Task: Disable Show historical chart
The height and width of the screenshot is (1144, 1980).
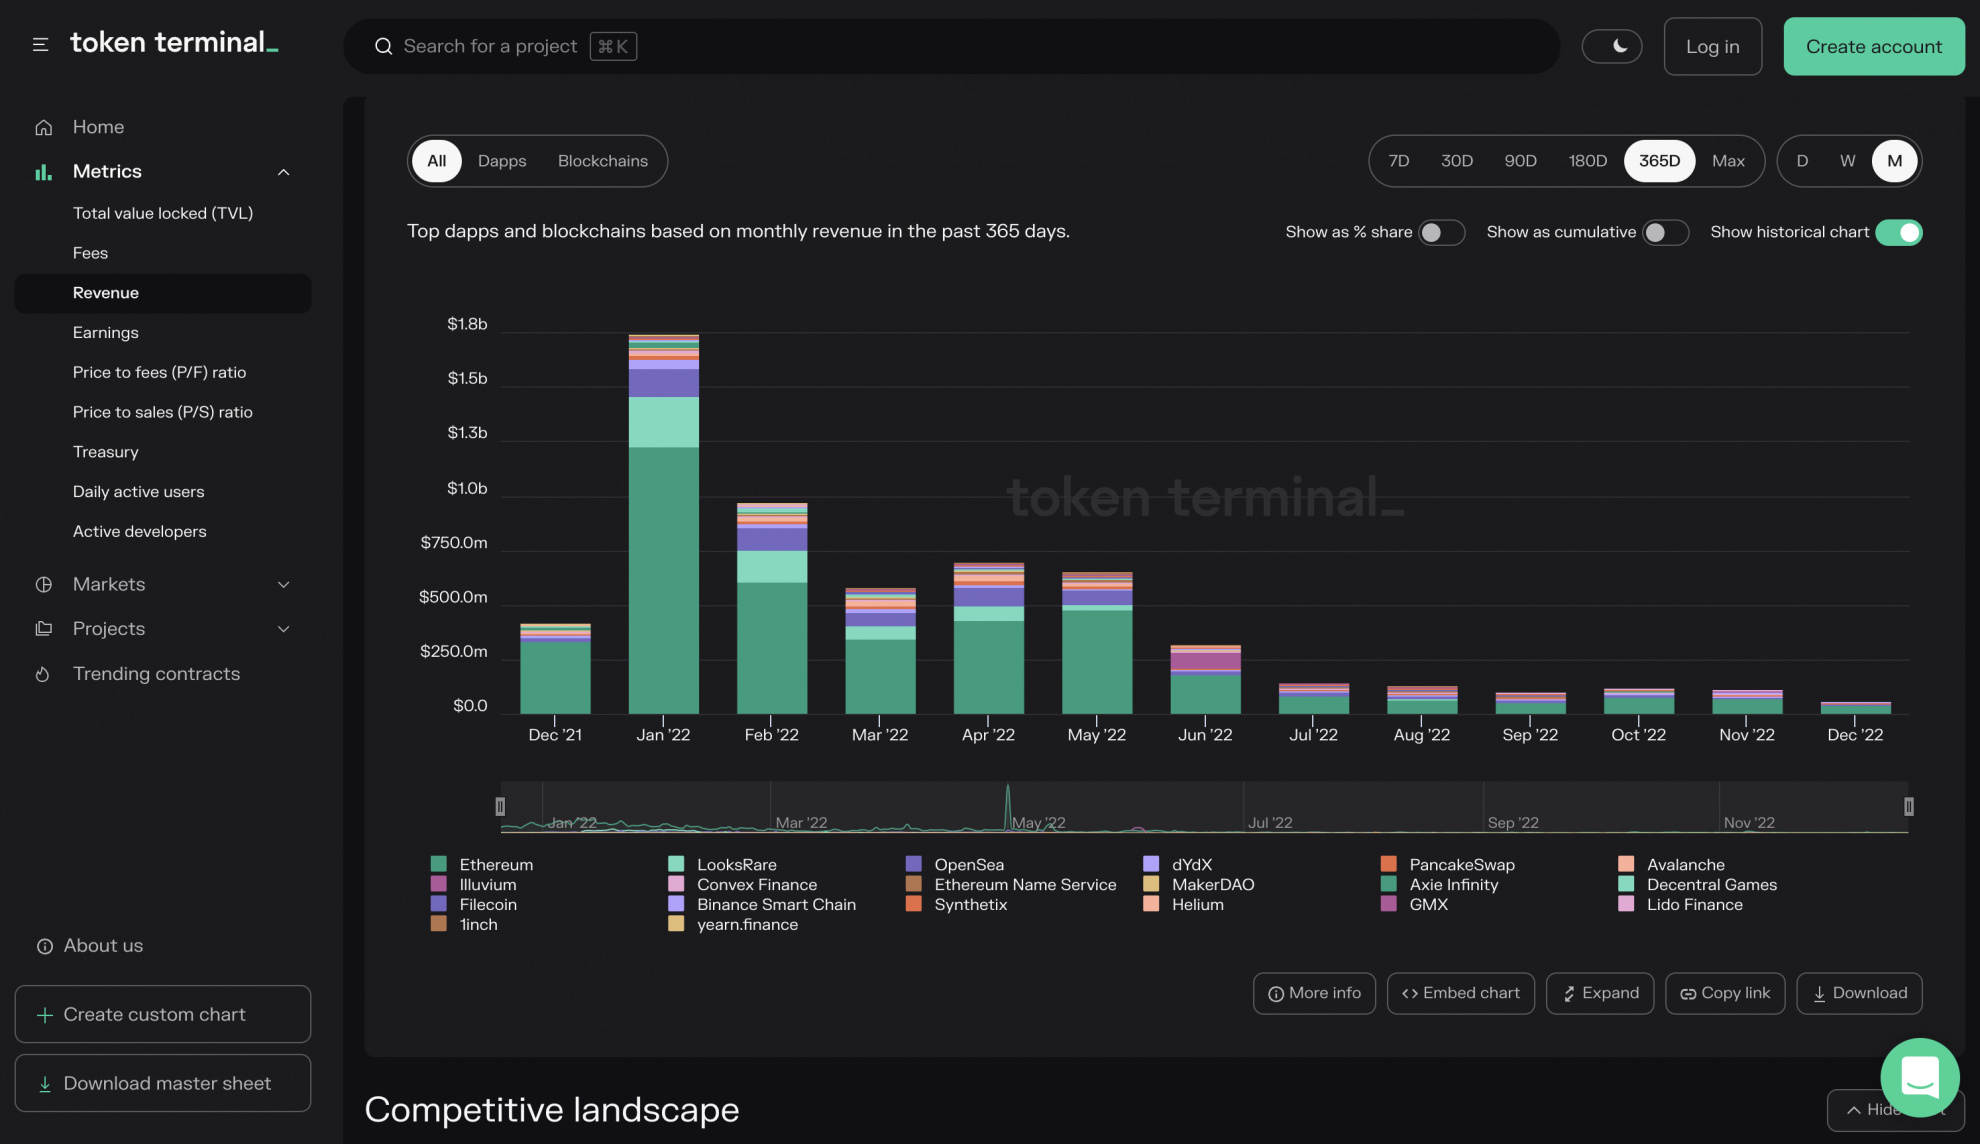Action: tap(1900, 232)
